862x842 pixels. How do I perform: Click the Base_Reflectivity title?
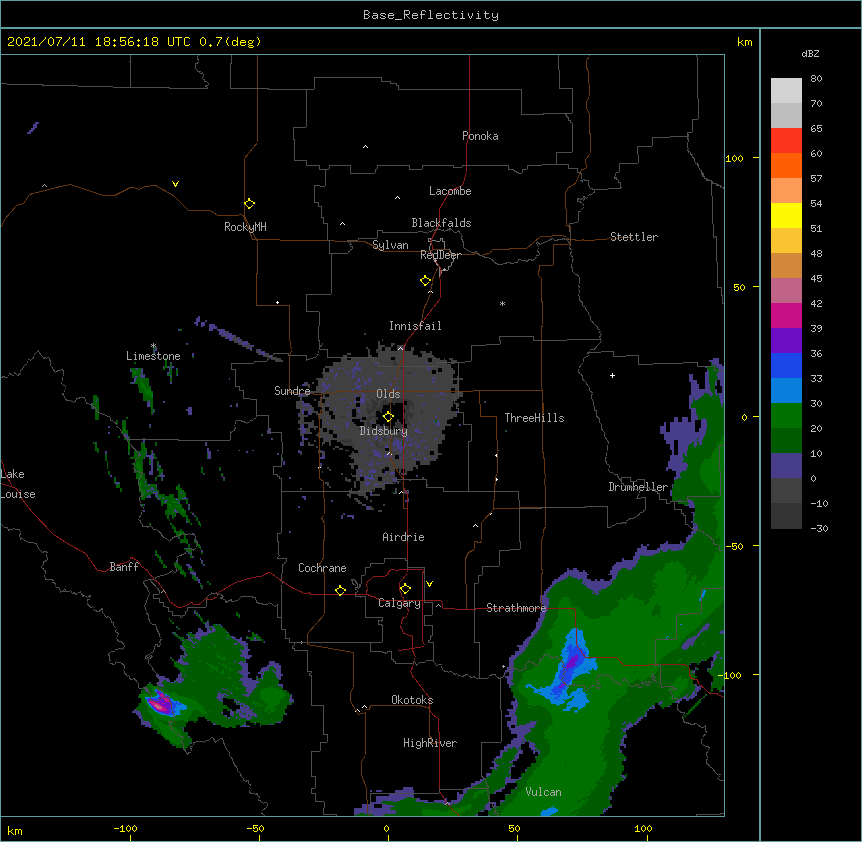431,15
